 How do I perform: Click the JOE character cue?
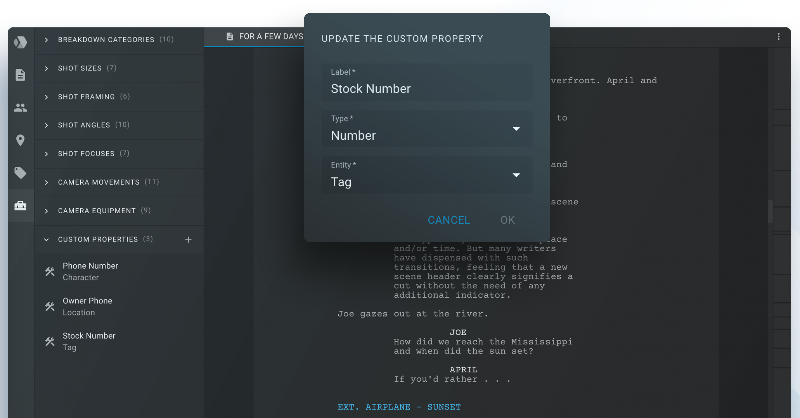click(x=458, y=332)
